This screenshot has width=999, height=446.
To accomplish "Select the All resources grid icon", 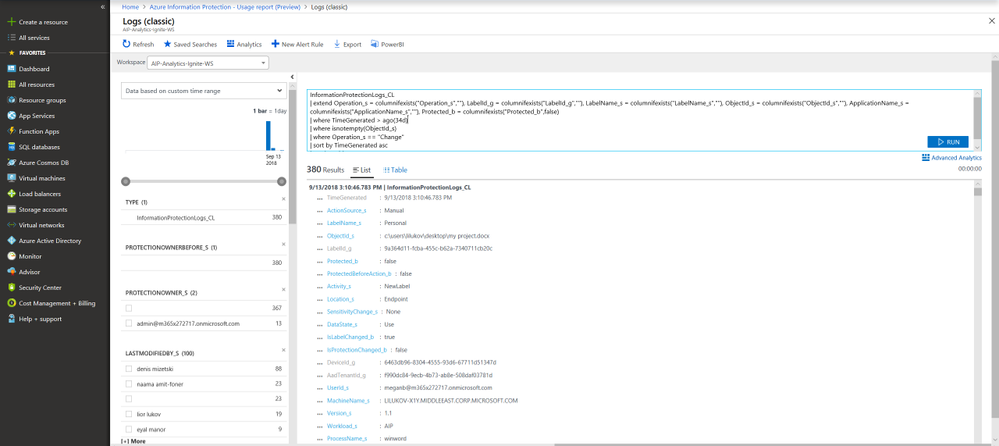I will point(11,84).
